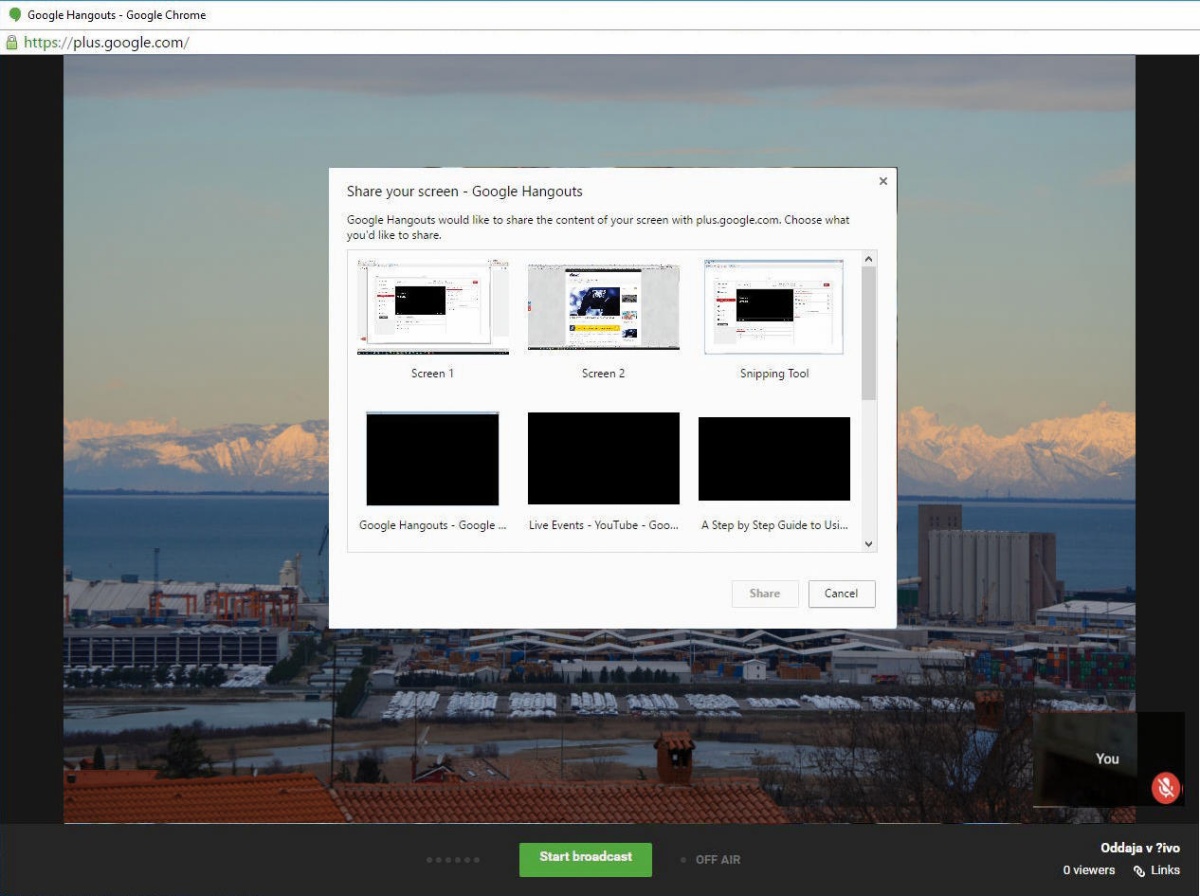
Task: Click the Screen 1 label text
Action: point(432,374)
